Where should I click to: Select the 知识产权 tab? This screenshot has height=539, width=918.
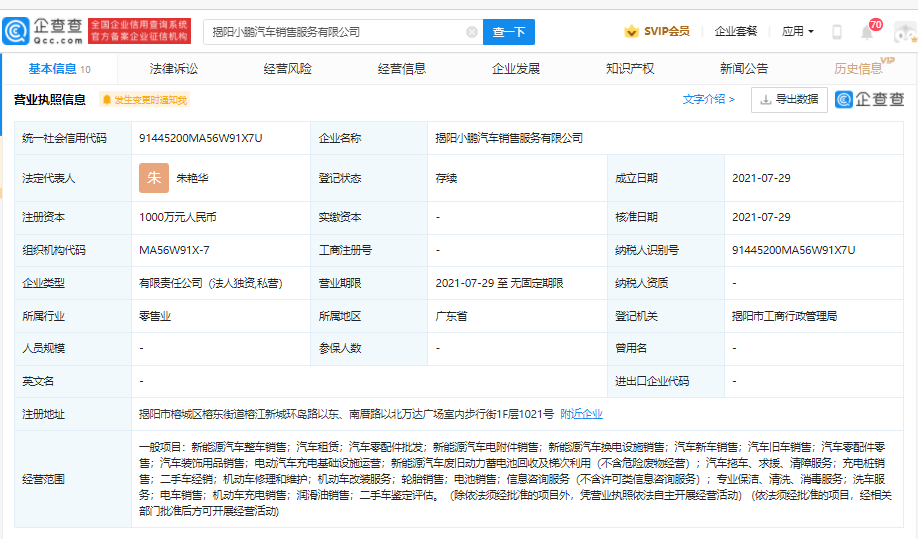pos(630,69)
